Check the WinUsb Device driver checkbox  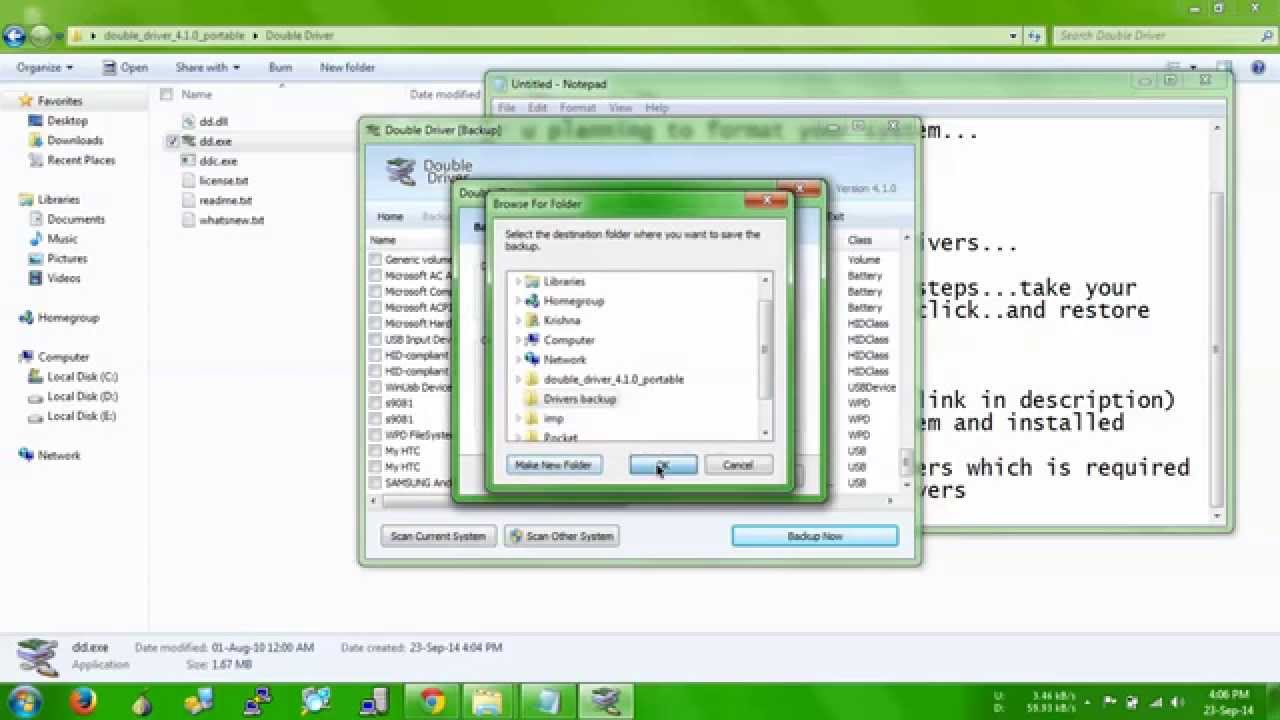(x=375, y=387)
